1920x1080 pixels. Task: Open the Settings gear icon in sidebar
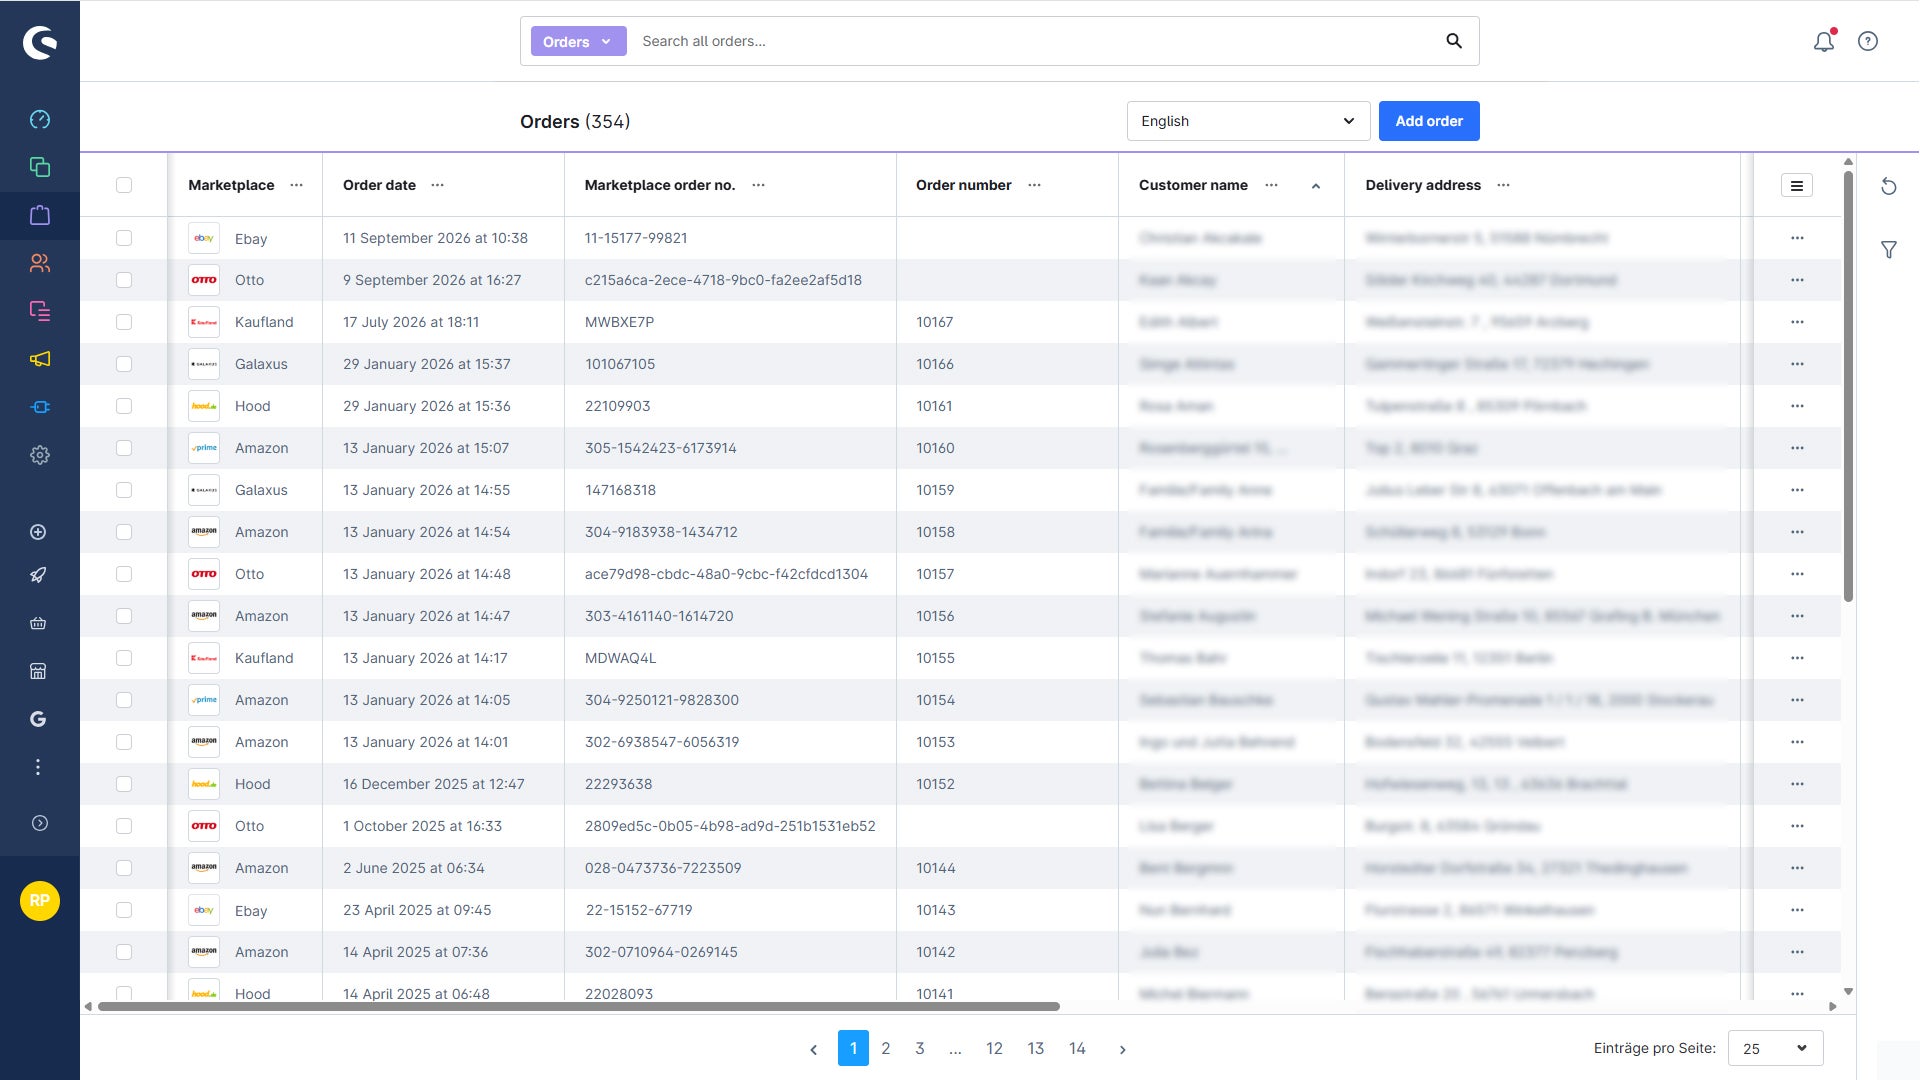pos(40,455)
